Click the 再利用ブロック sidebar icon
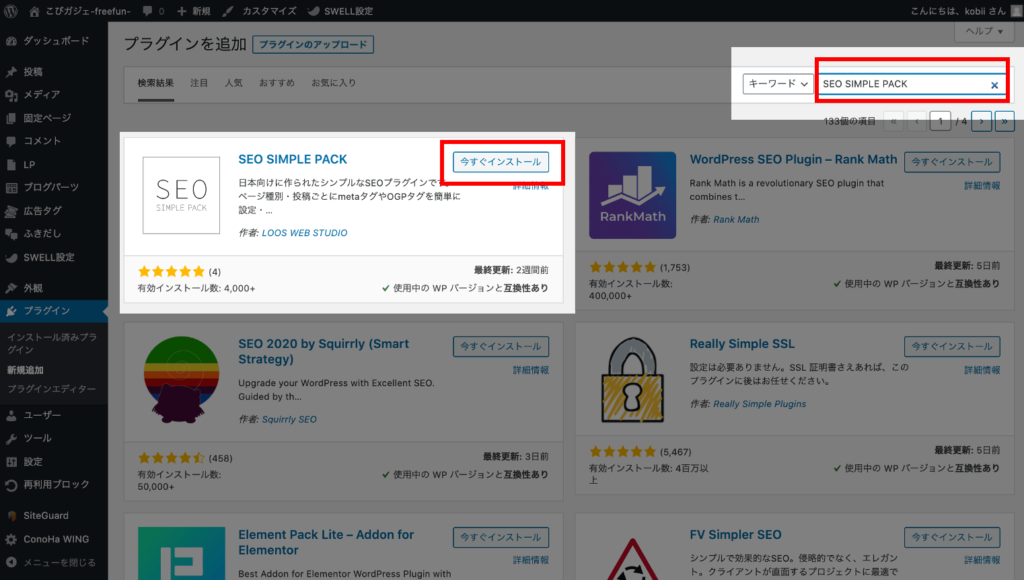1024x580 pixels. pos(11,485)
